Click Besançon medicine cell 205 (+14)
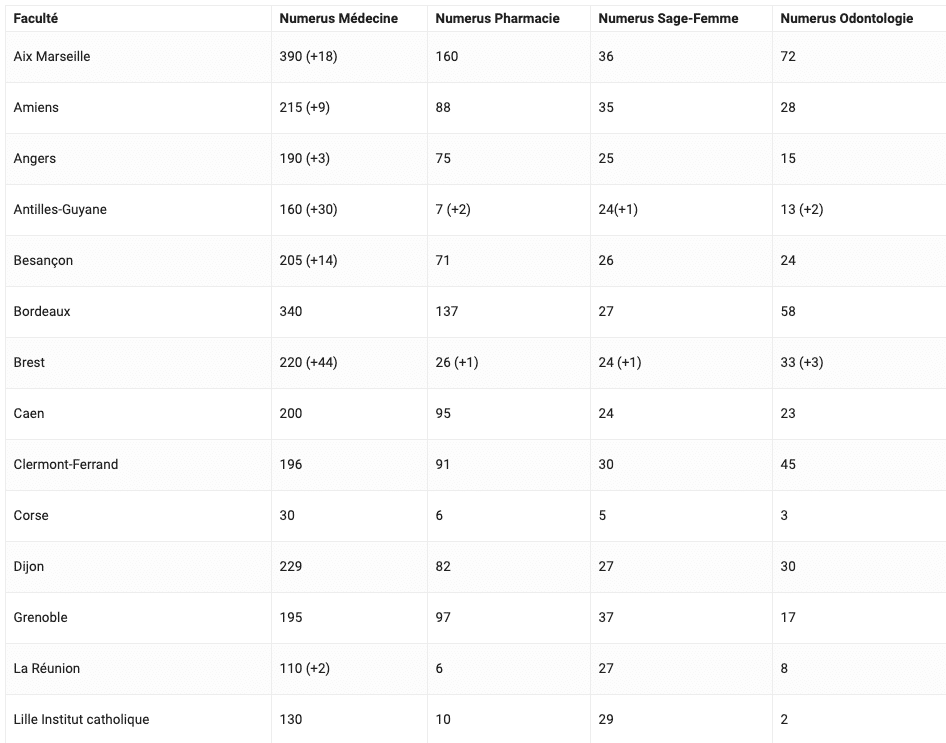946x743 pixels. click(x=308, y=261)
